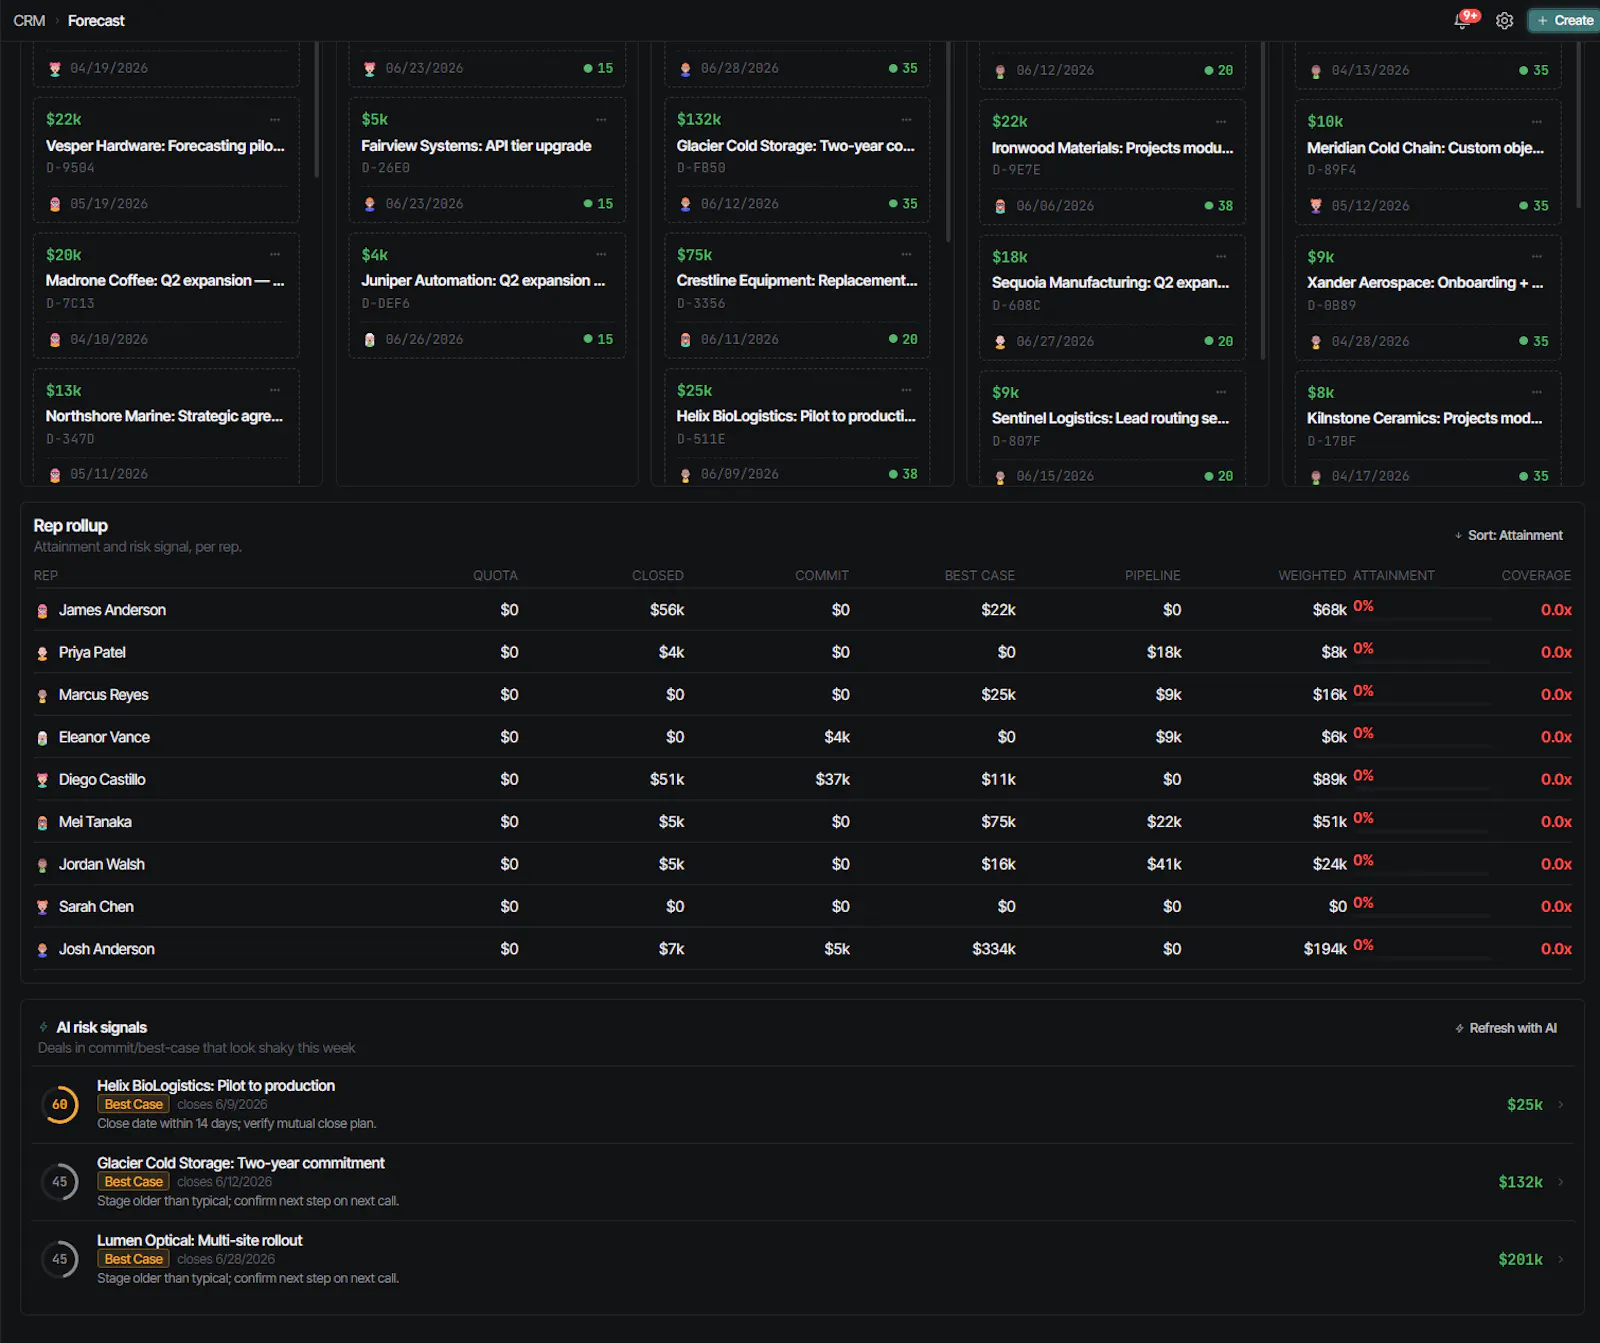Expand the Glacier Cold Storage risk signal chevron

click(x=1561, y=1182)
